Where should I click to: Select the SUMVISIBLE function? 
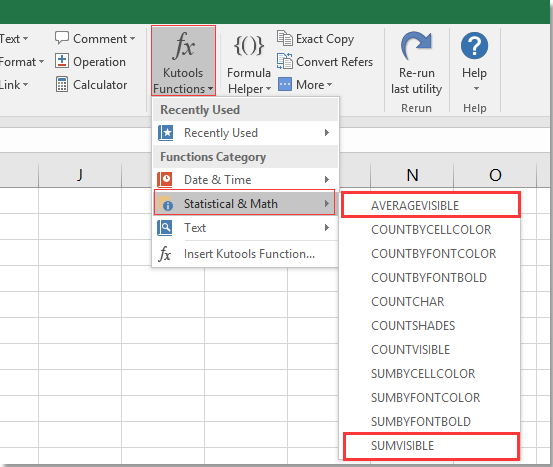pyautogui.click(x=431, y=446)
